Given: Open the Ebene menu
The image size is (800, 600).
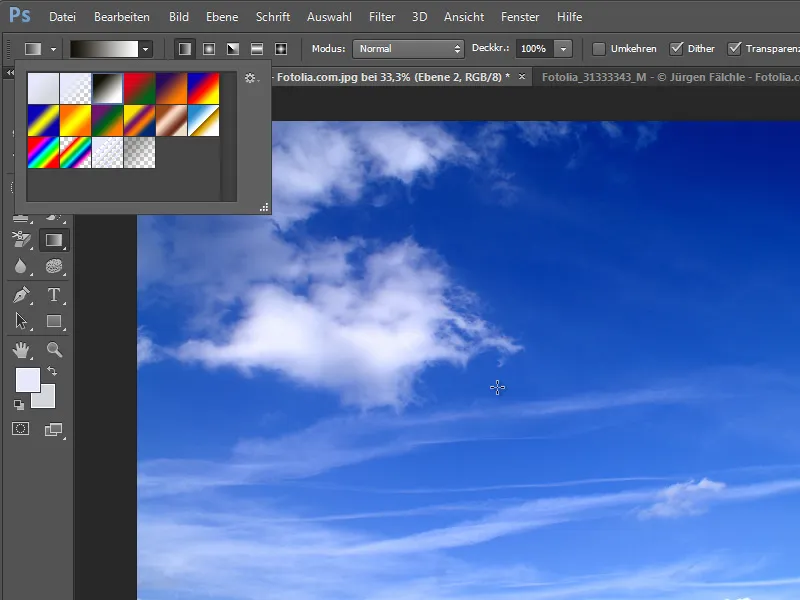Looking at the screenshot, I should tap(222, 17).
